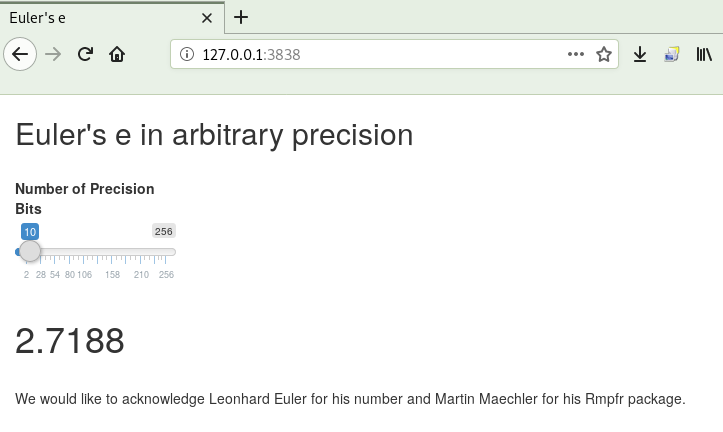723x432 pixels.
Task: Close the Euler's e tab
Action: [x=207, y=18]
